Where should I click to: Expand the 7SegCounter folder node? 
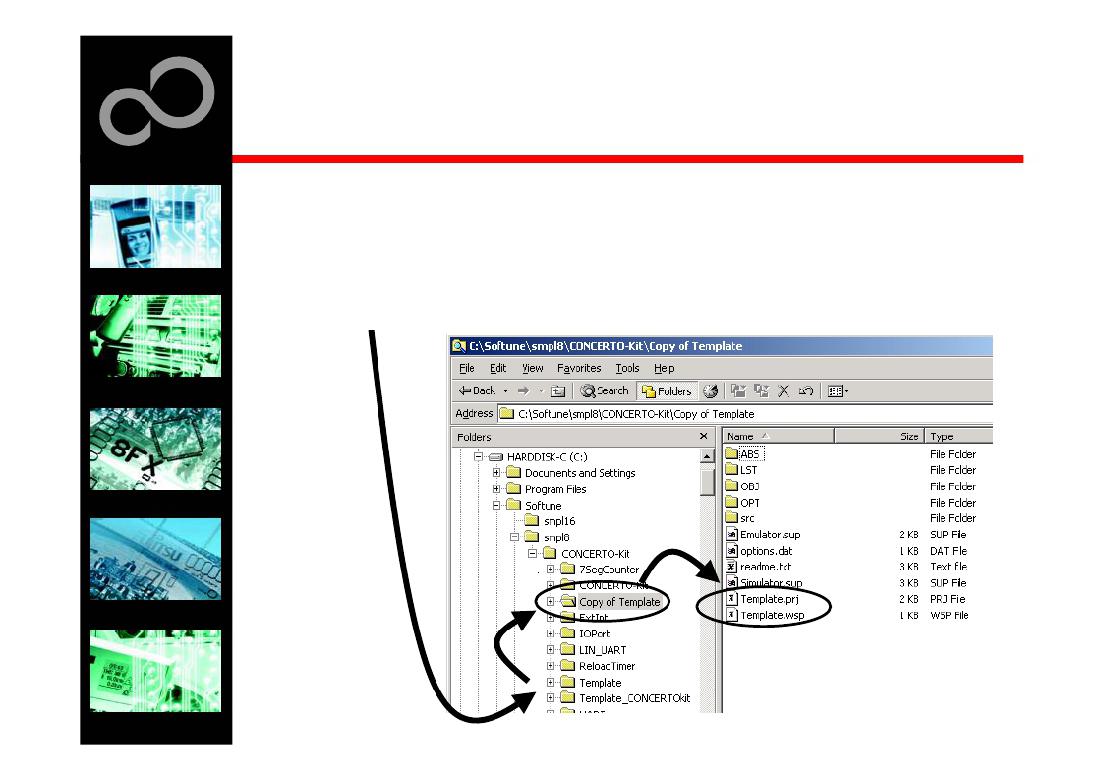coord(551,569)
